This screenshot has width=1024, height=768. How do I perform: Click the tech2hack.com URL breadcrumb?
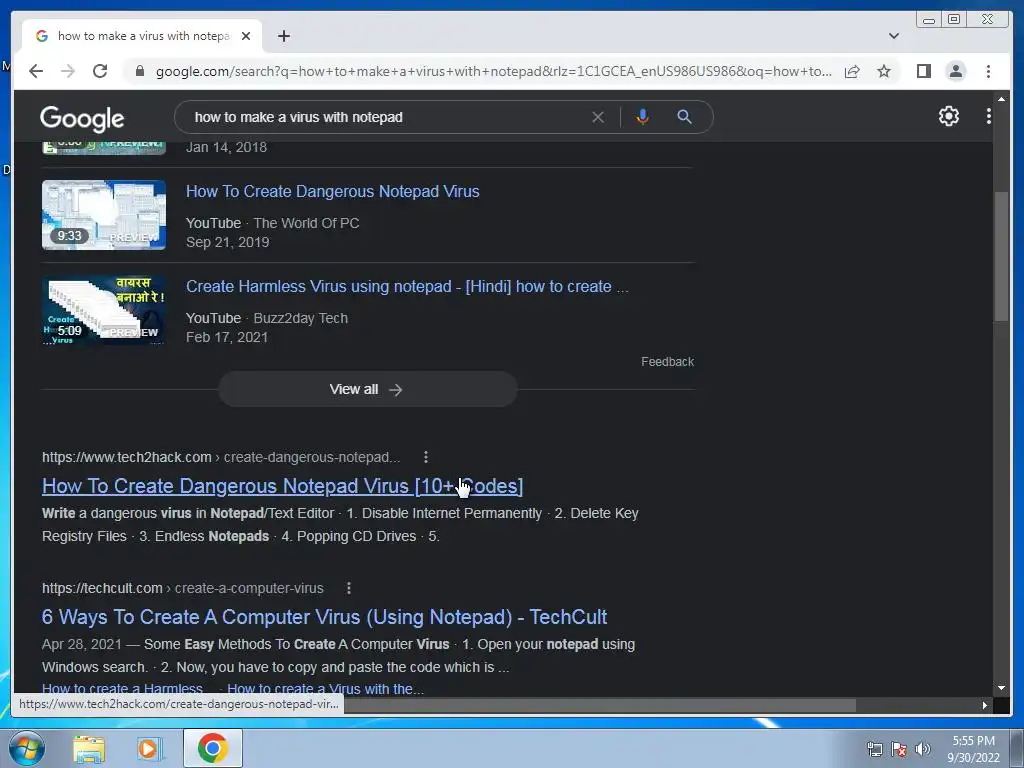pos(221,457)
